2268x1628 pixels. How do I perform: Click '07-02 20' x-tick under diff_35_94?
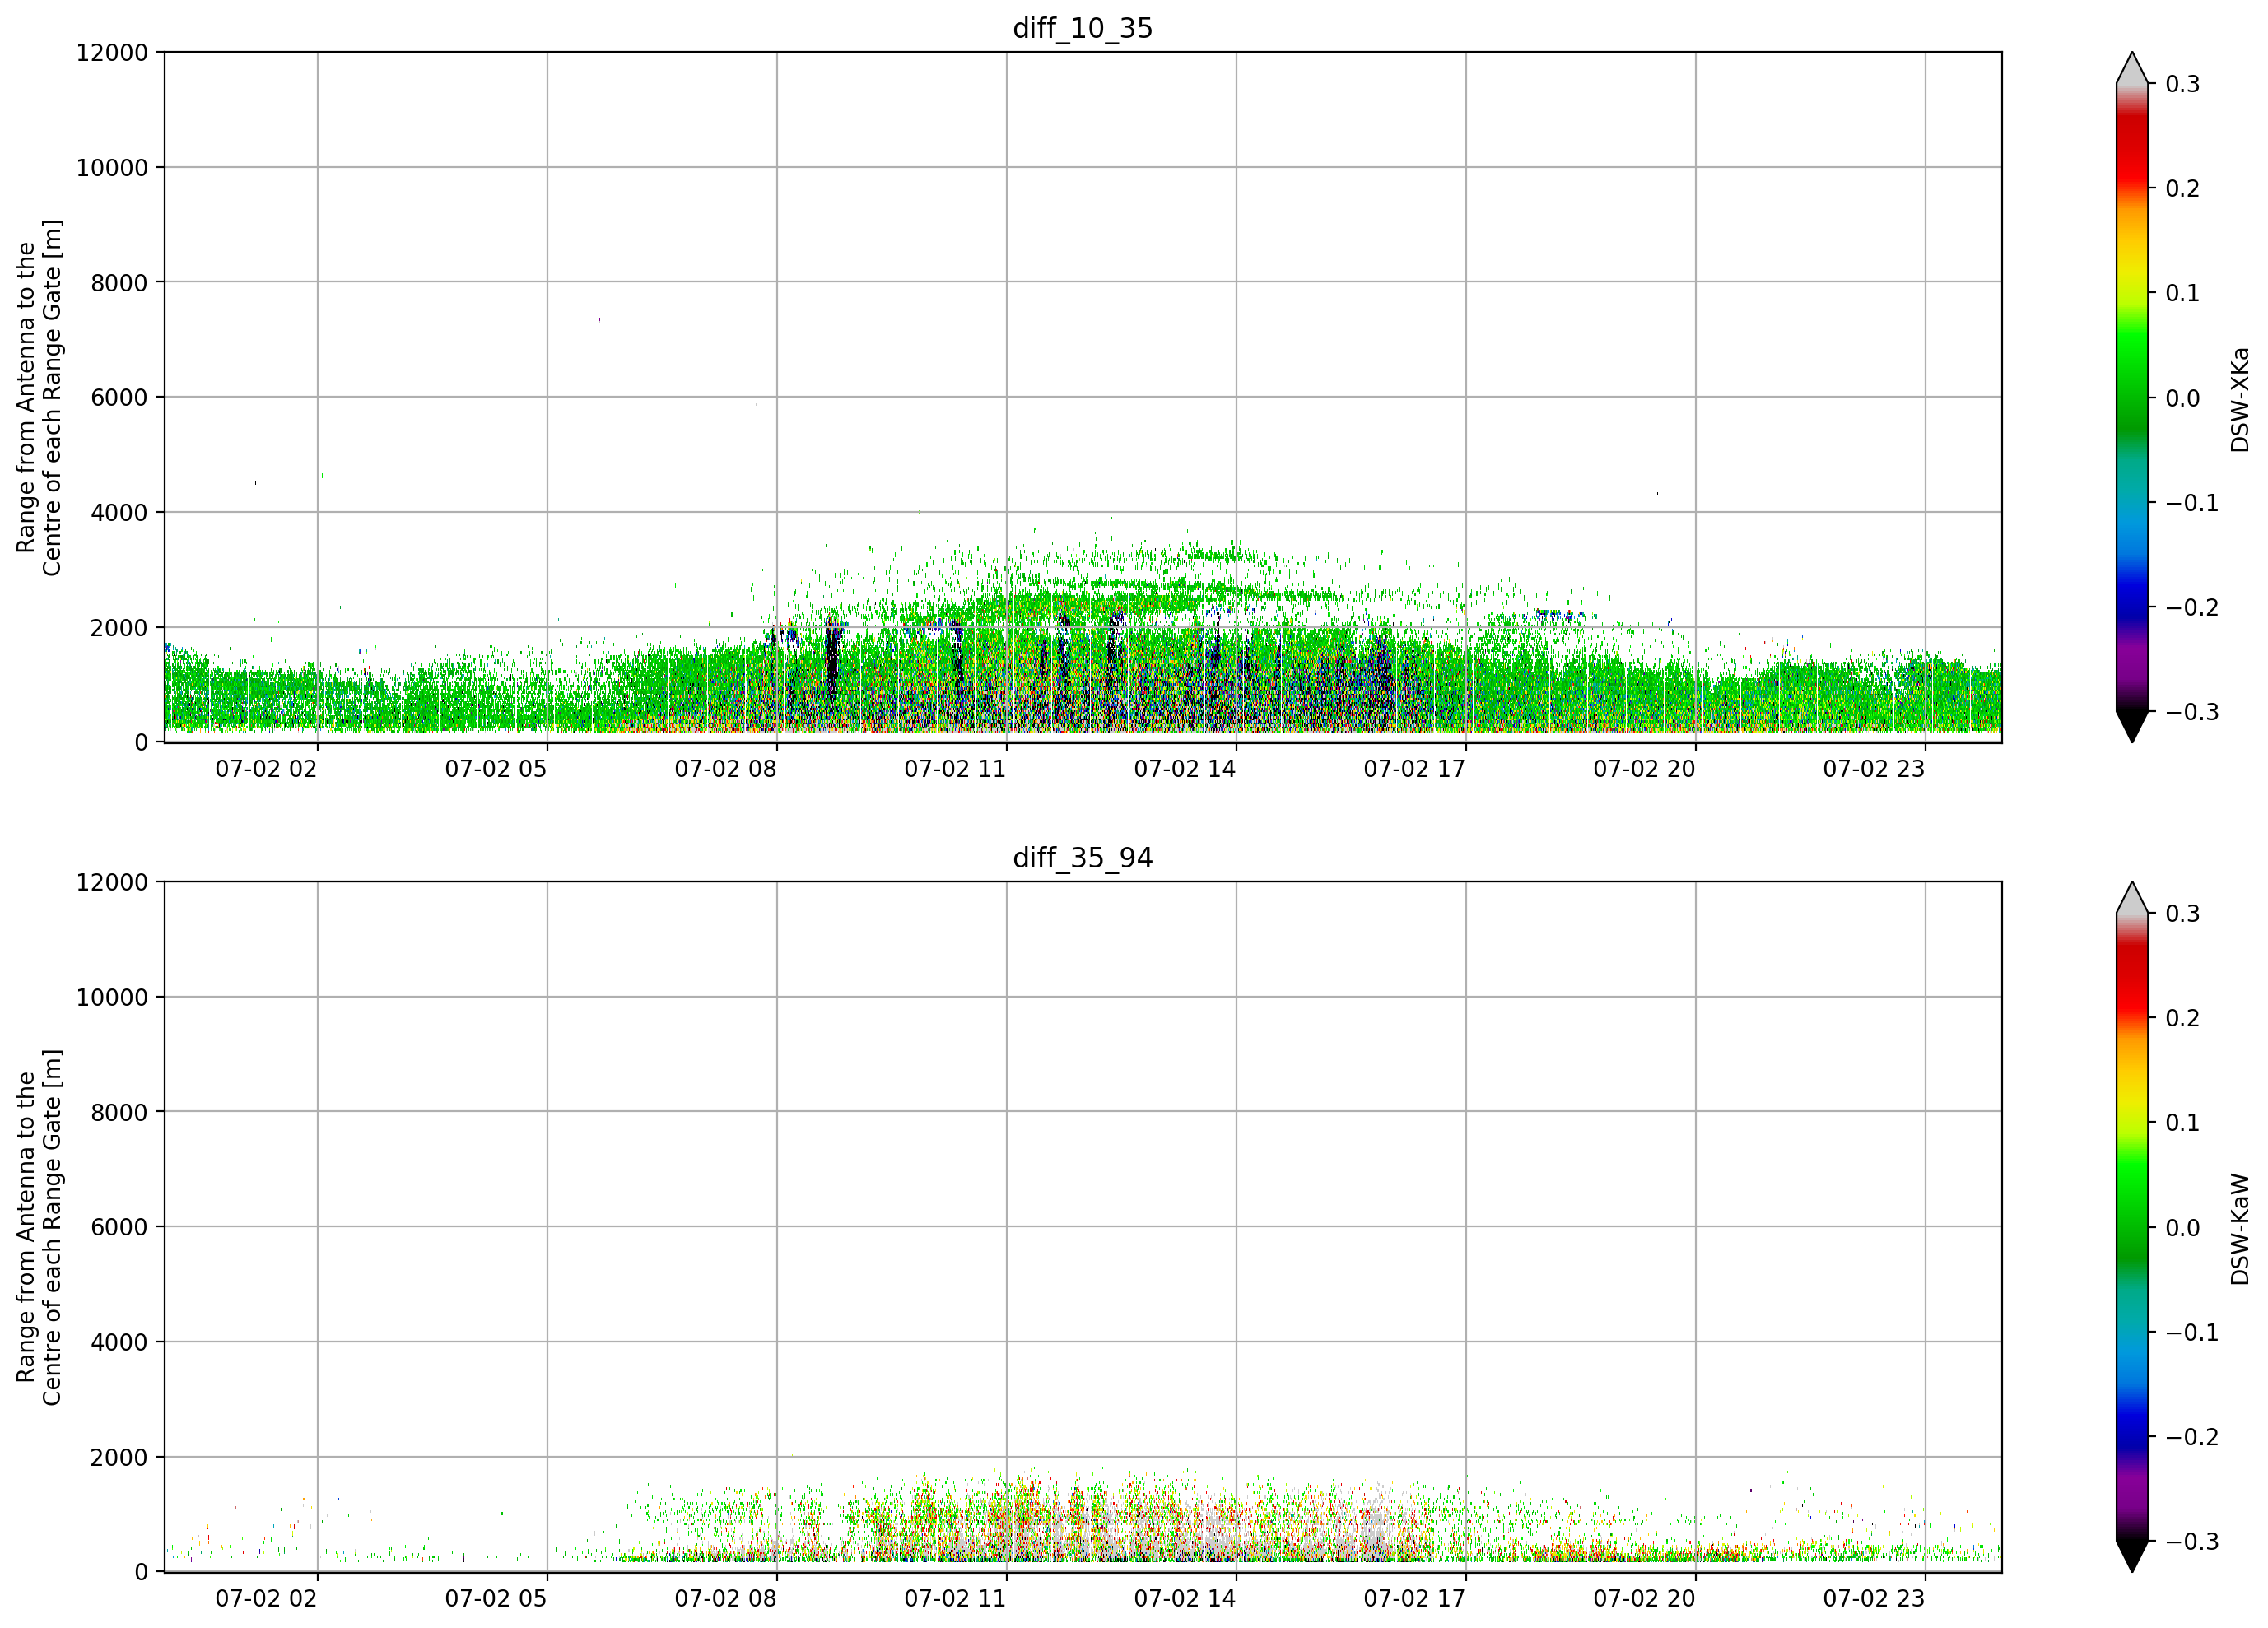coord(1644,1599)
